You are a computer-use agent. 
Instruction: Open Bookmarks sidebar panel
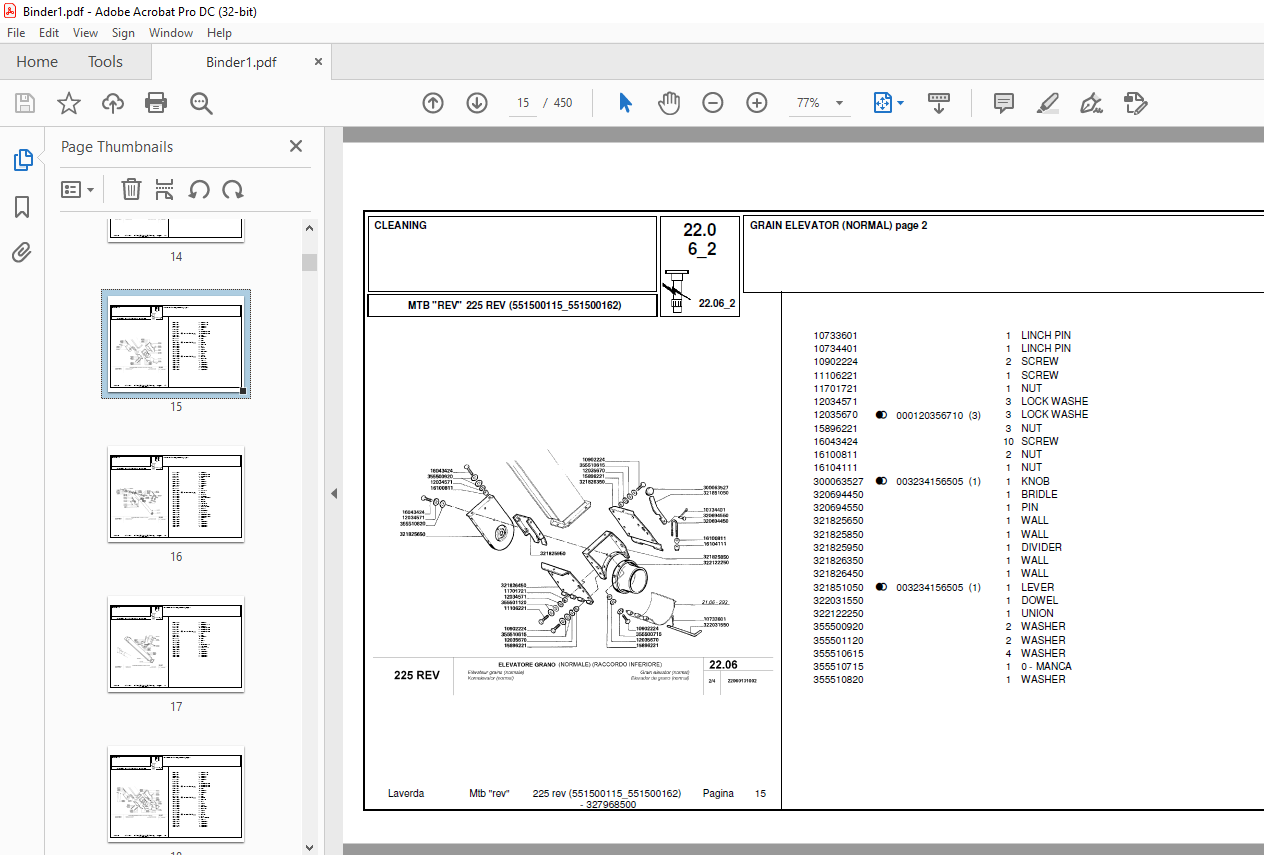[22, 207]
